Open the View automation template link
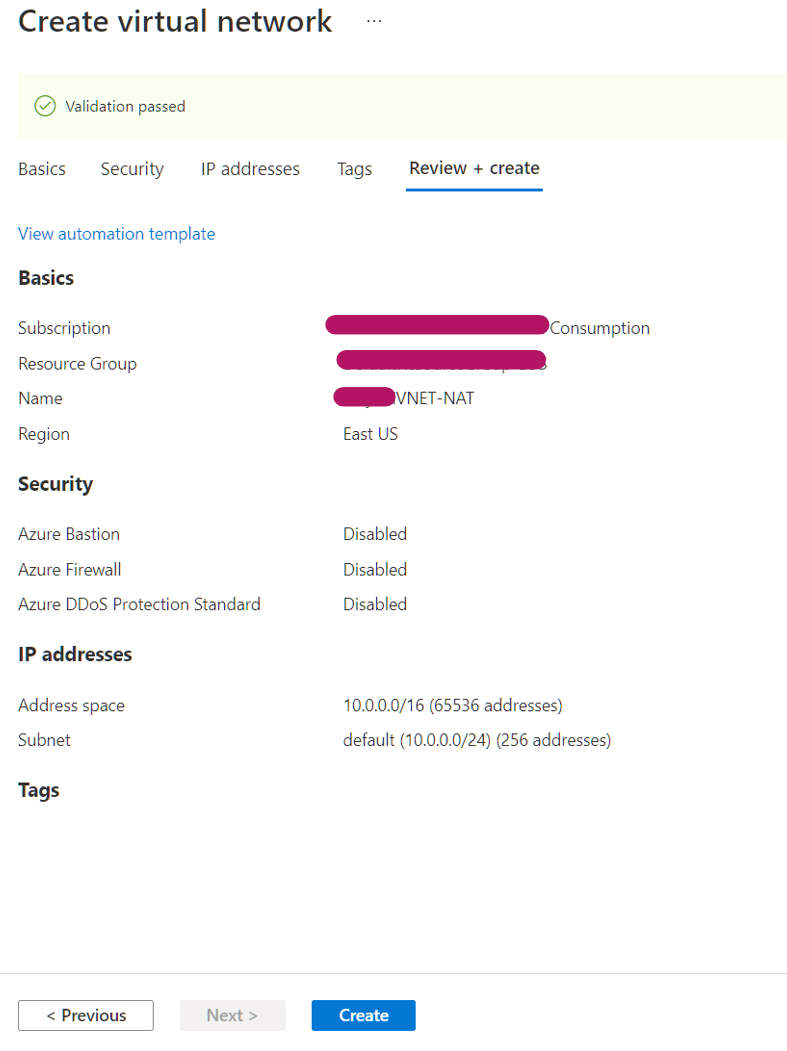The image size is (787, 1051). coord(117,234)
